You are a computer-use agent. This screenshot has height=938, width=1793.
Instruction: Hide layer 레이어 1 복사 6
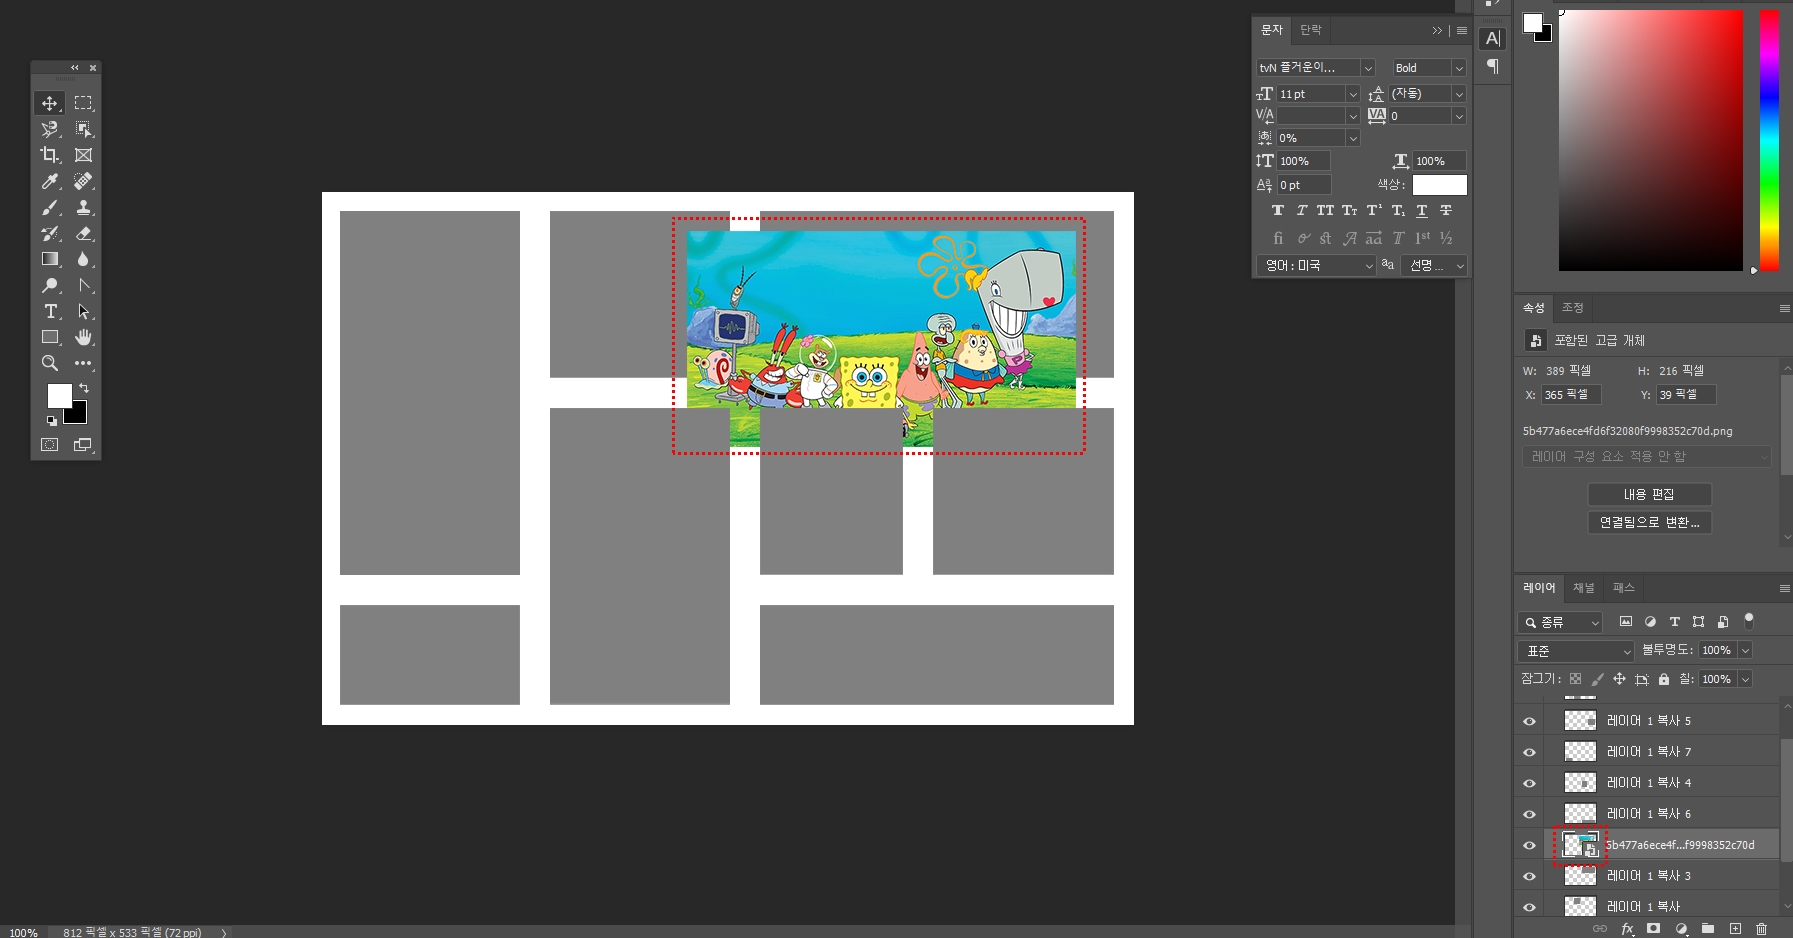(x=1529, y=814)
